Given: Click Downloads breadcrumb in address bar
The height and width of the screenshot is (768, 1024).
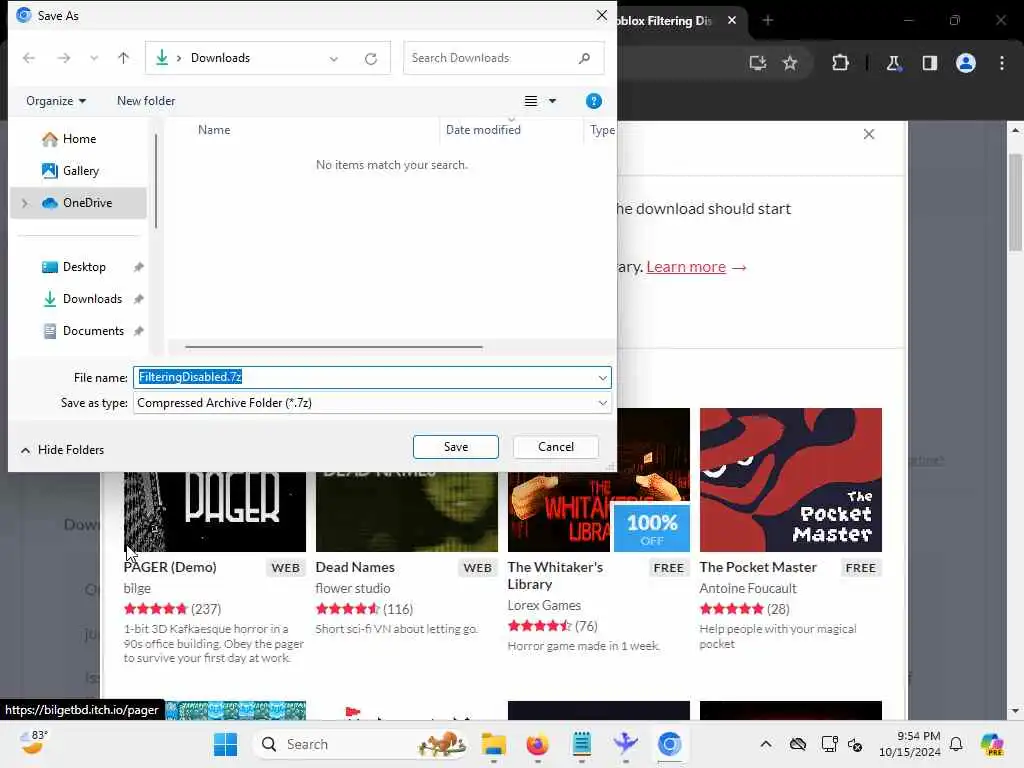Looking at the screenshot, I should coord(220,58).
